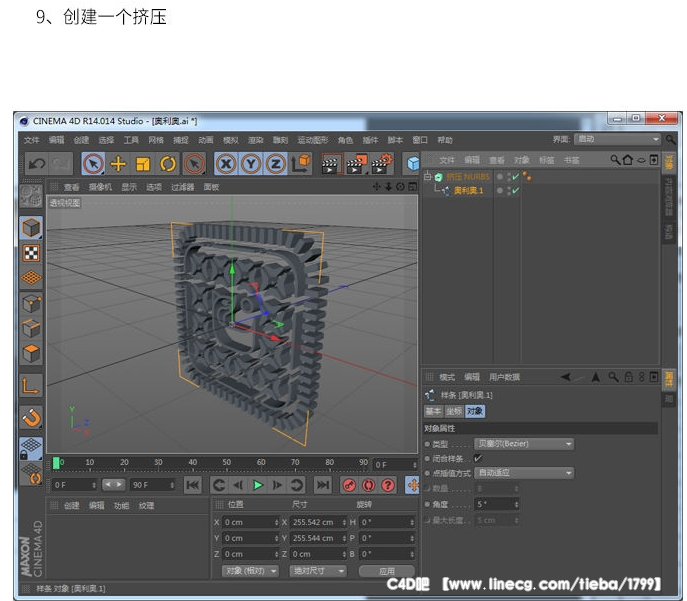Toggle Z axis lock

tap(276, 164)
